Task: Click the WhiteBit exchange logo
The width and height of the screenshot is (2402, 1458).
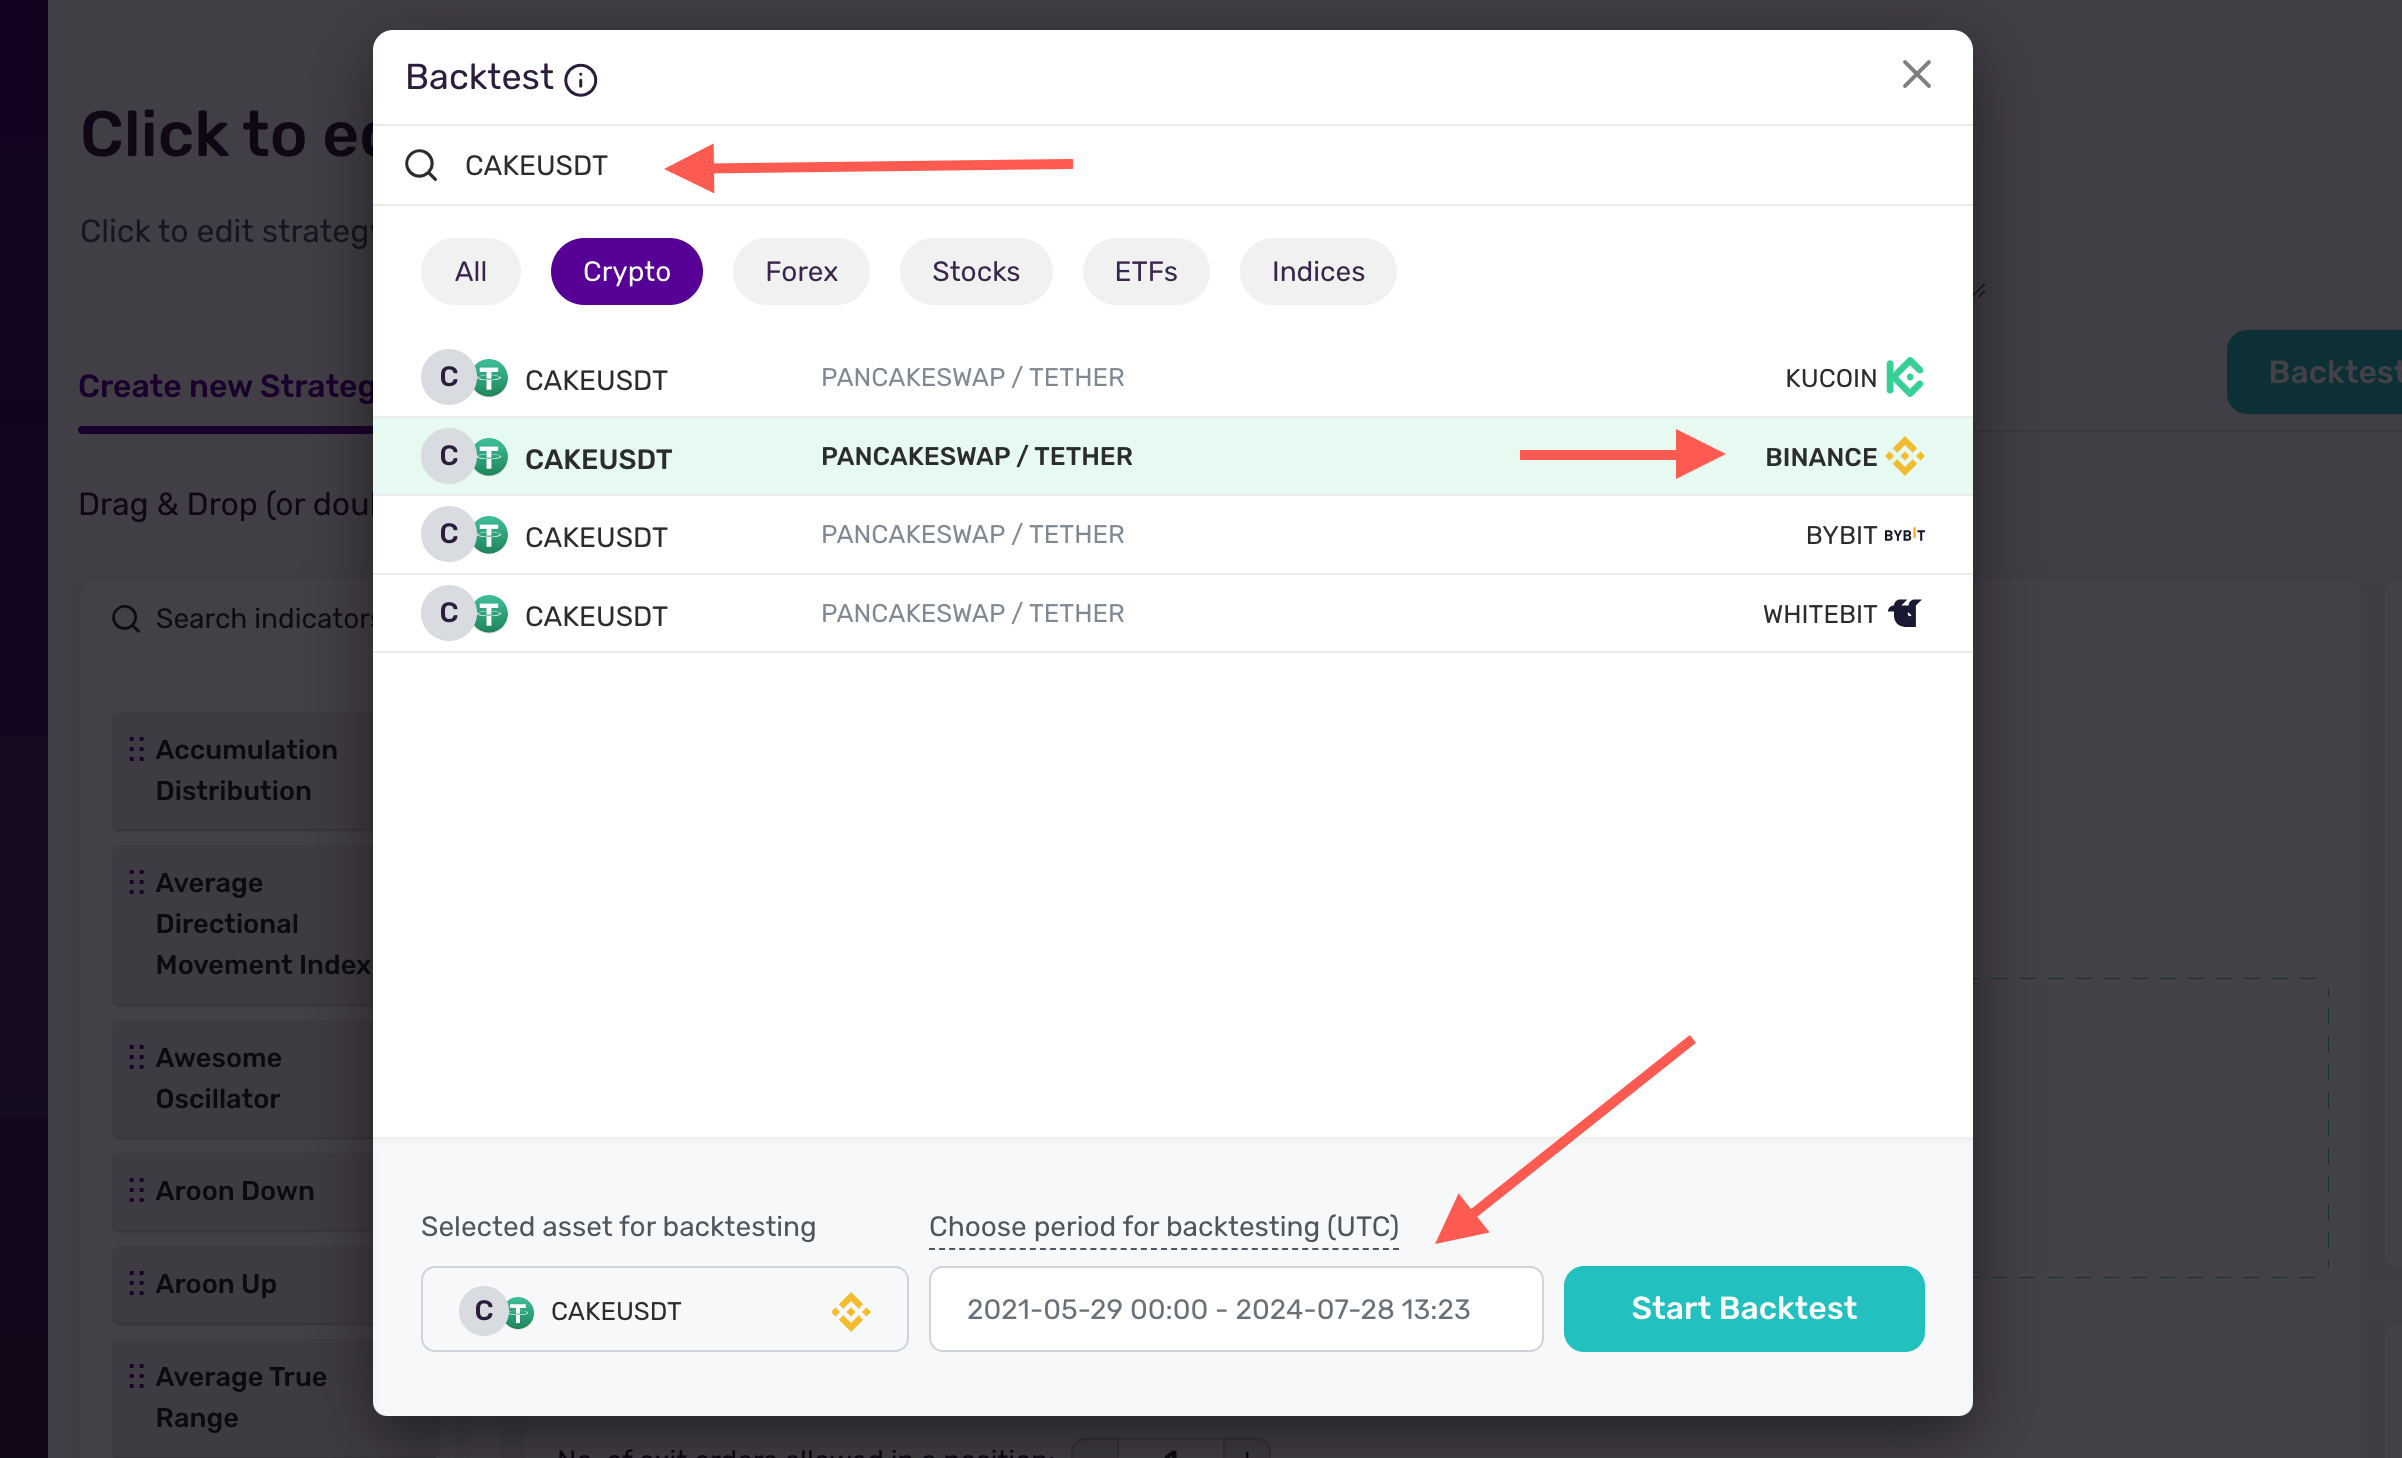Action: pyautogui.click(x=1905, y=613)
